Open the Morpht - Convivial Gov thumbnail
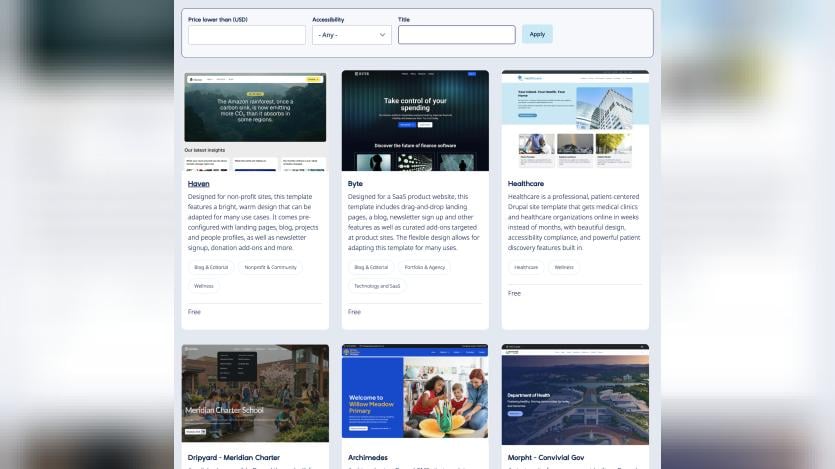This screenshot has width=835, height=469. coord(575,394)
